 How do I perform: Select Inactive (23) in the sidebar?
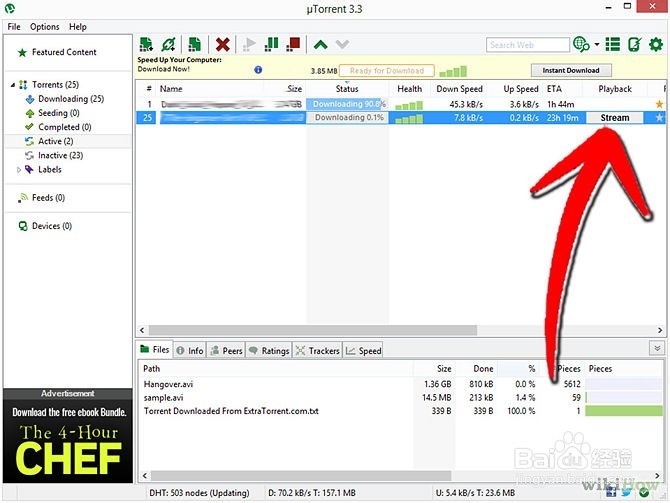[x=60, y=155]
